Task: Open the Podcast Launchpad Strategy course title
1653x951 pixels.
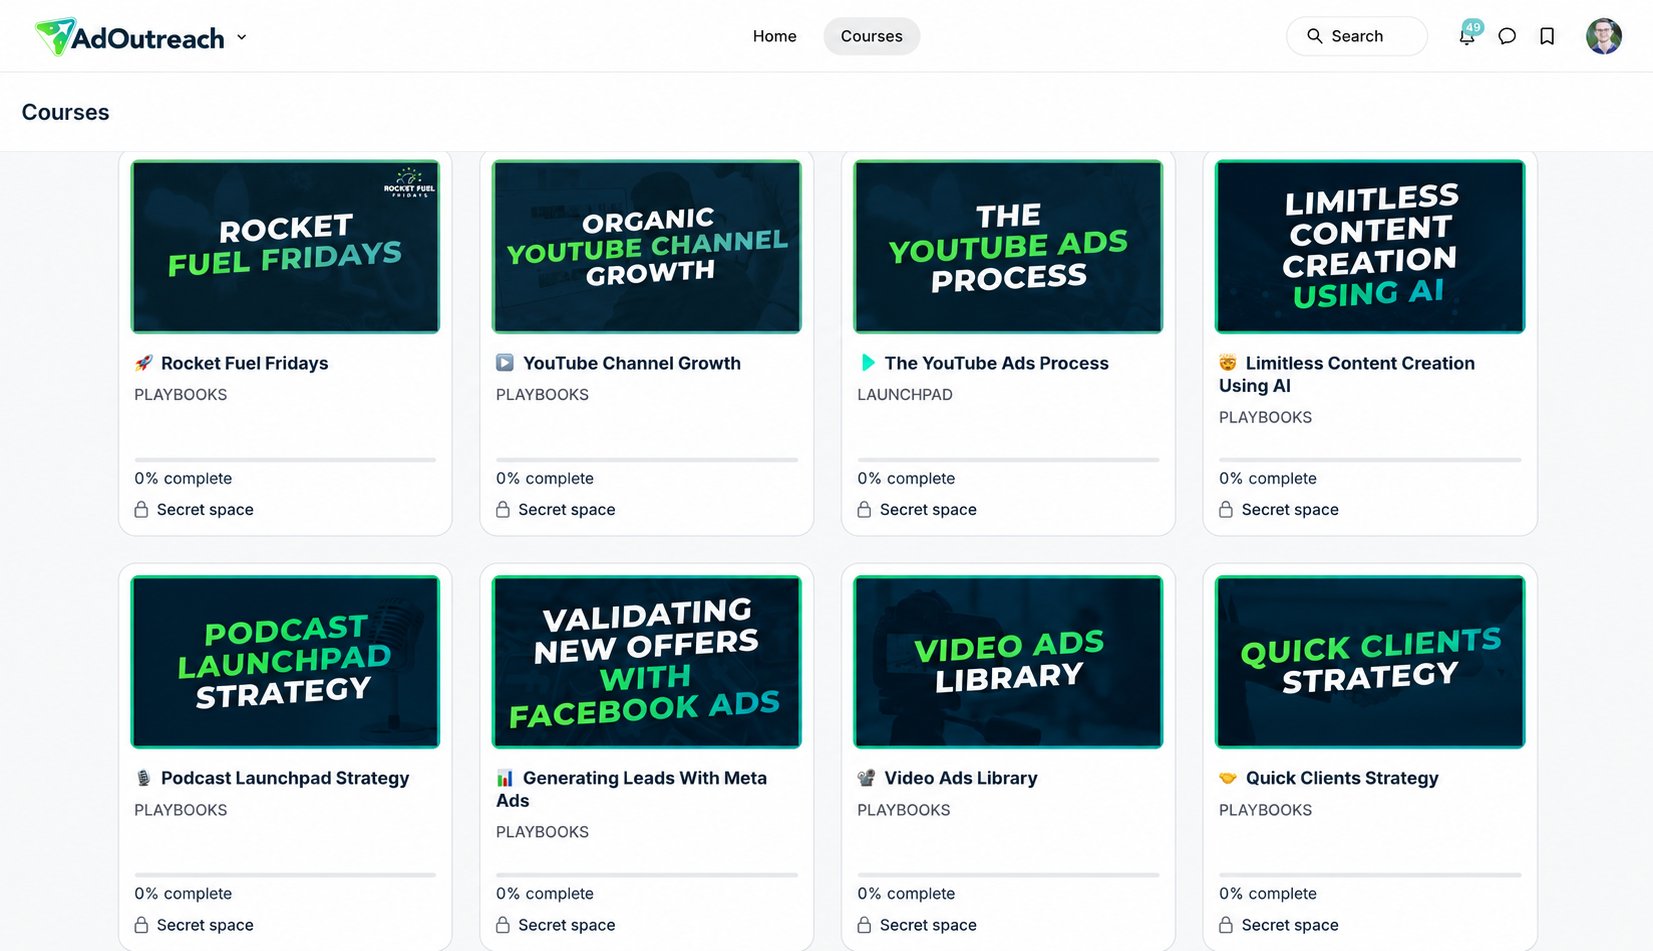Action: click(285, 778)
